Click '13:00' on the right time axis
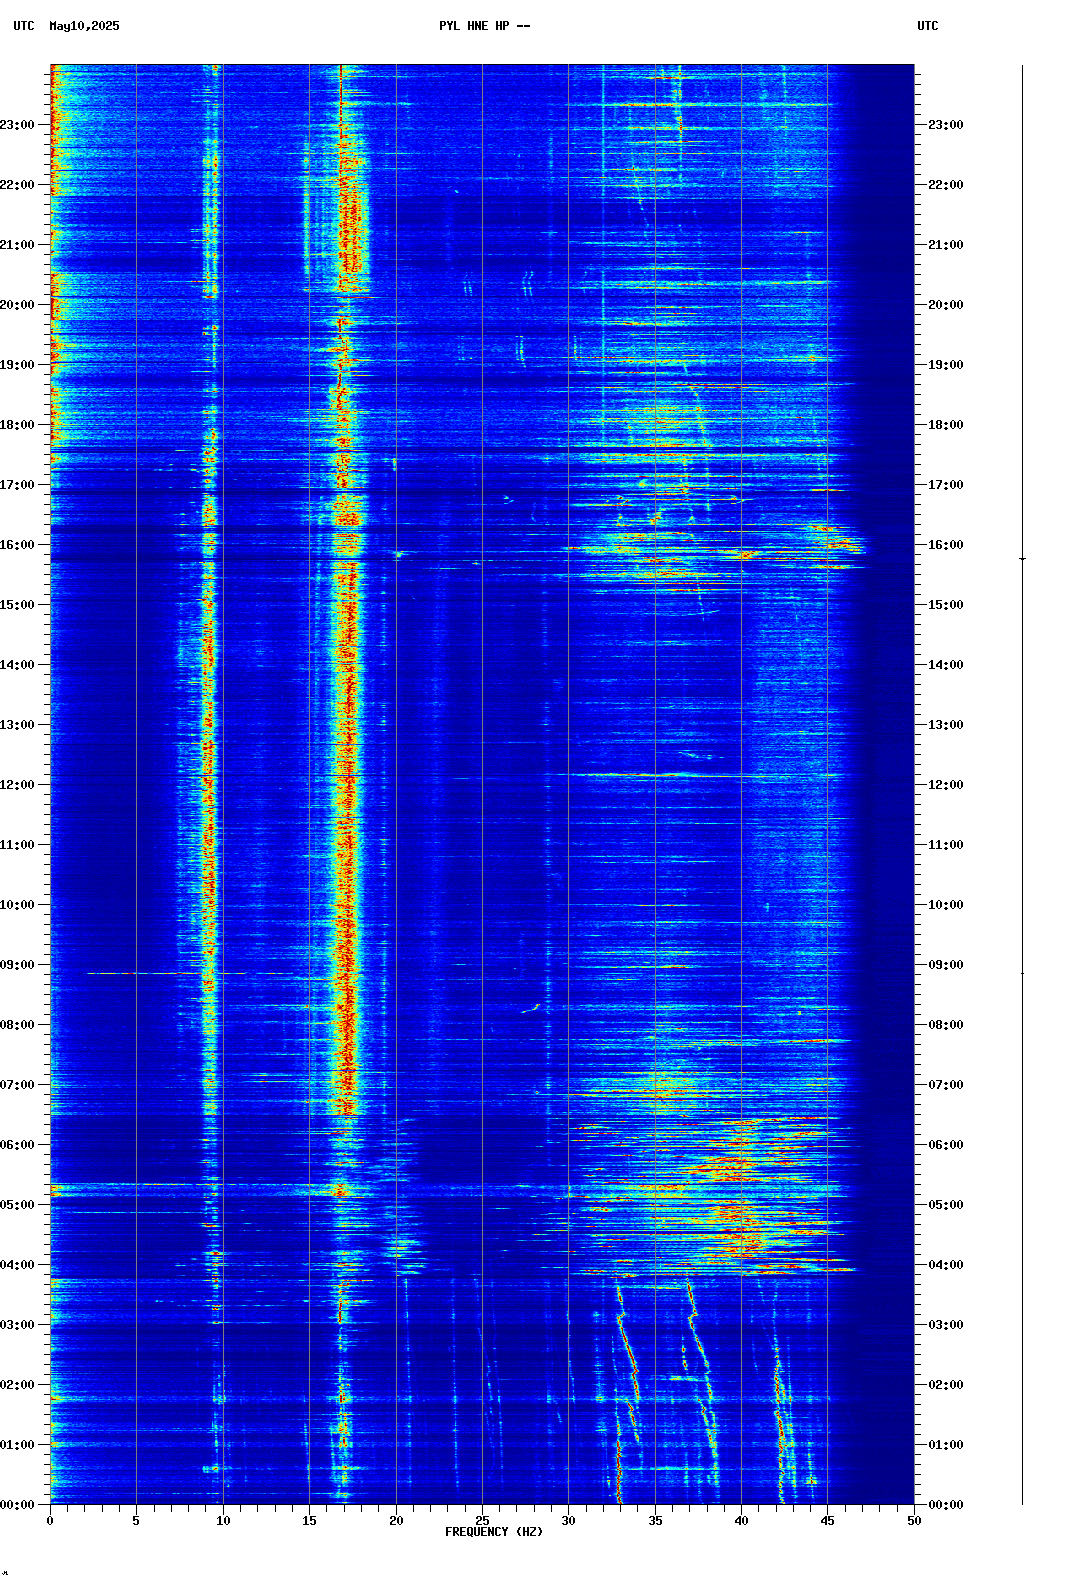This screenshot has width=1066, height=1584. coord(946,725)
